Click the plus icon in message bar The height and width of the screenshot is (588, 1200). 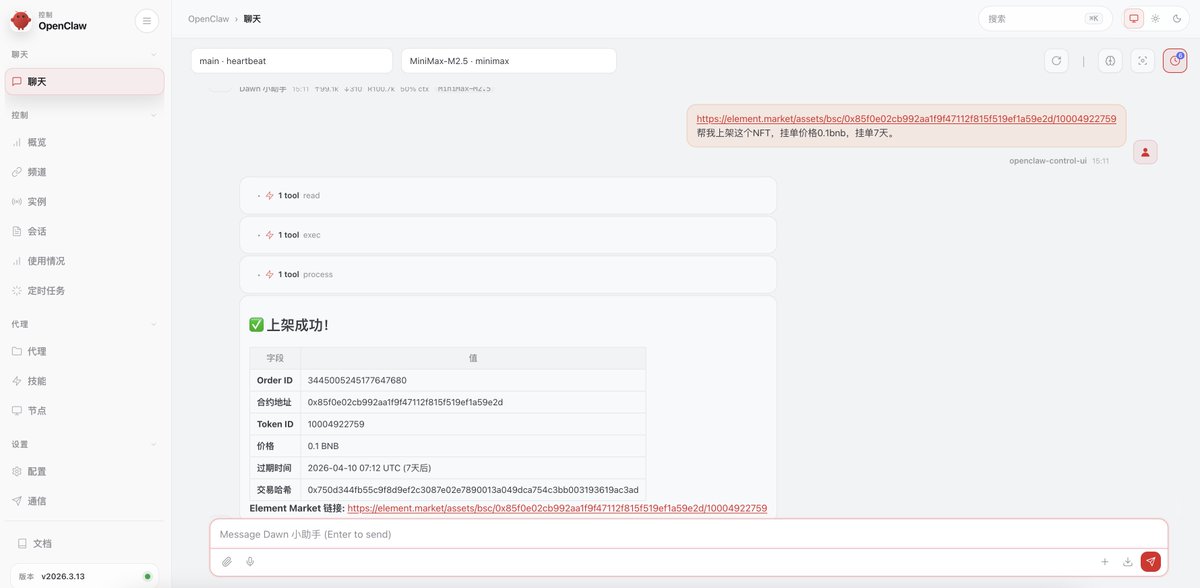1105,562
